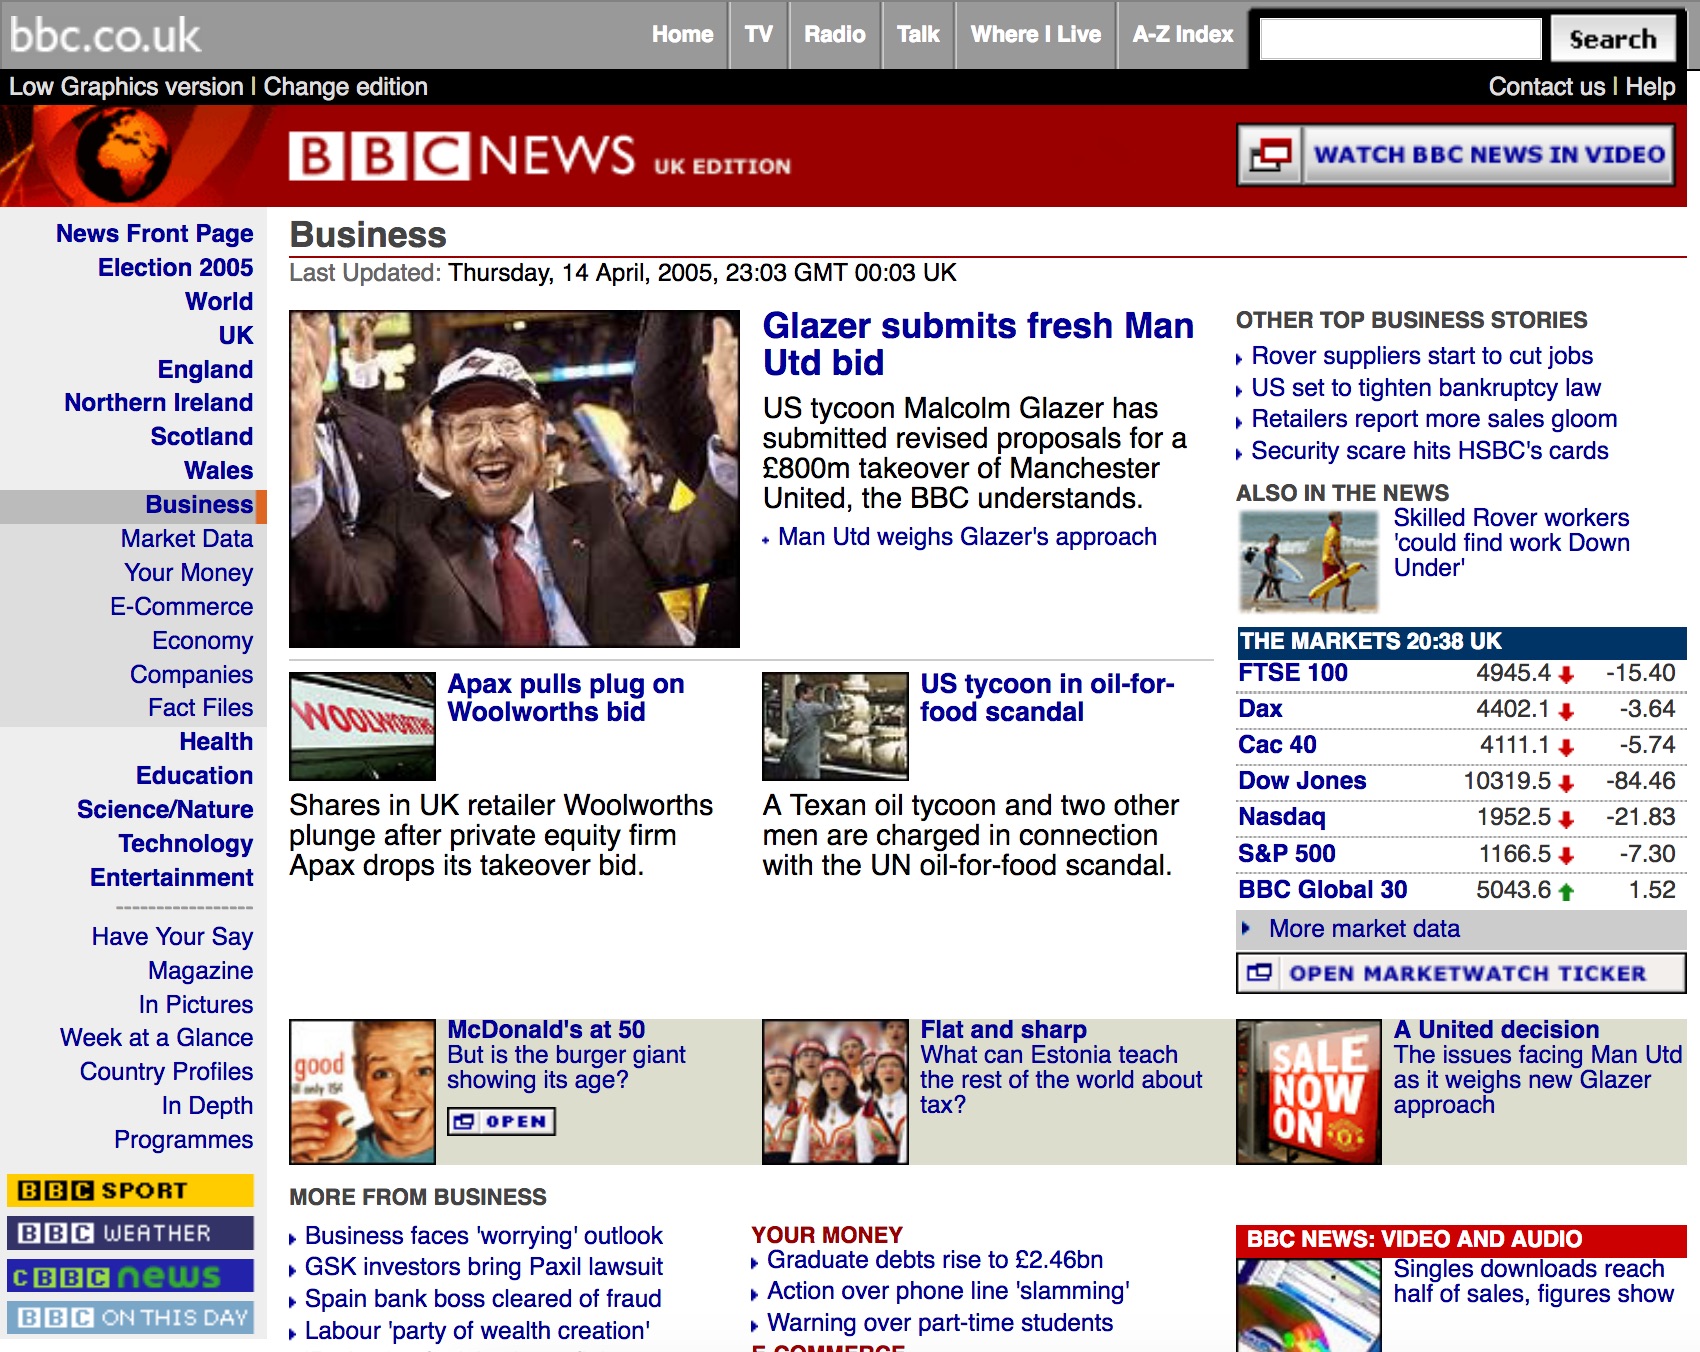The height and width of the screenshot is (1352, 1700).
Task: Open the BBC Weather banner
Action: [130, 1233]
